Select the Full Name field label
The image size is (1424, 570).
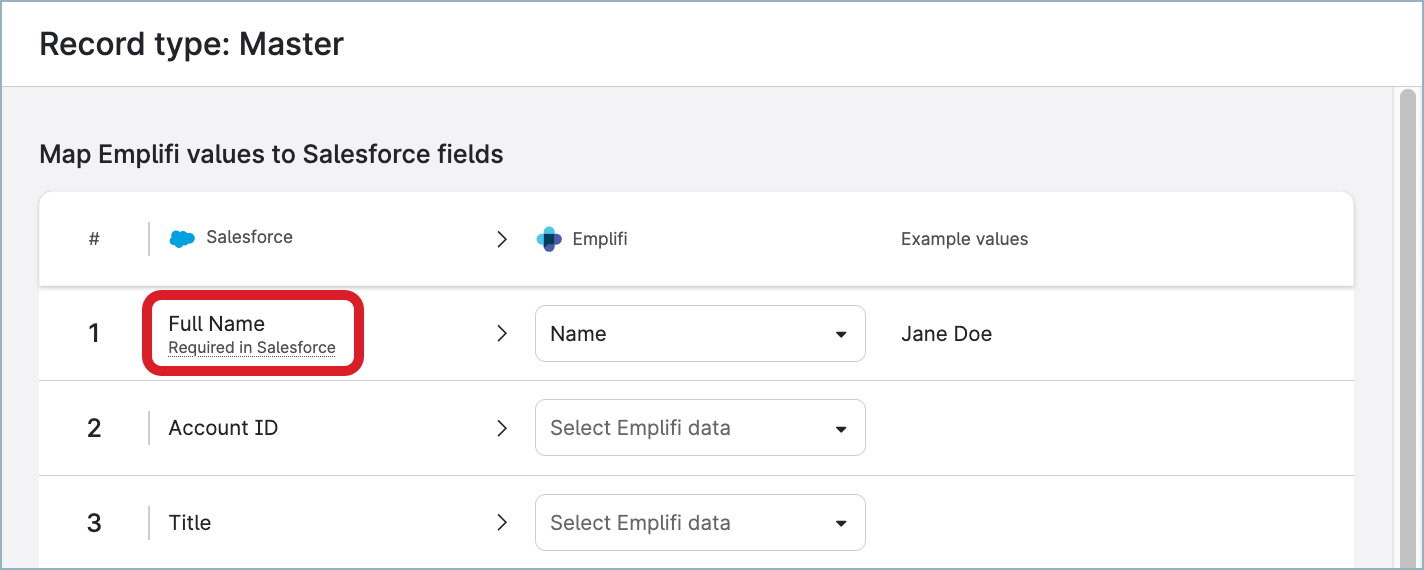217,324
